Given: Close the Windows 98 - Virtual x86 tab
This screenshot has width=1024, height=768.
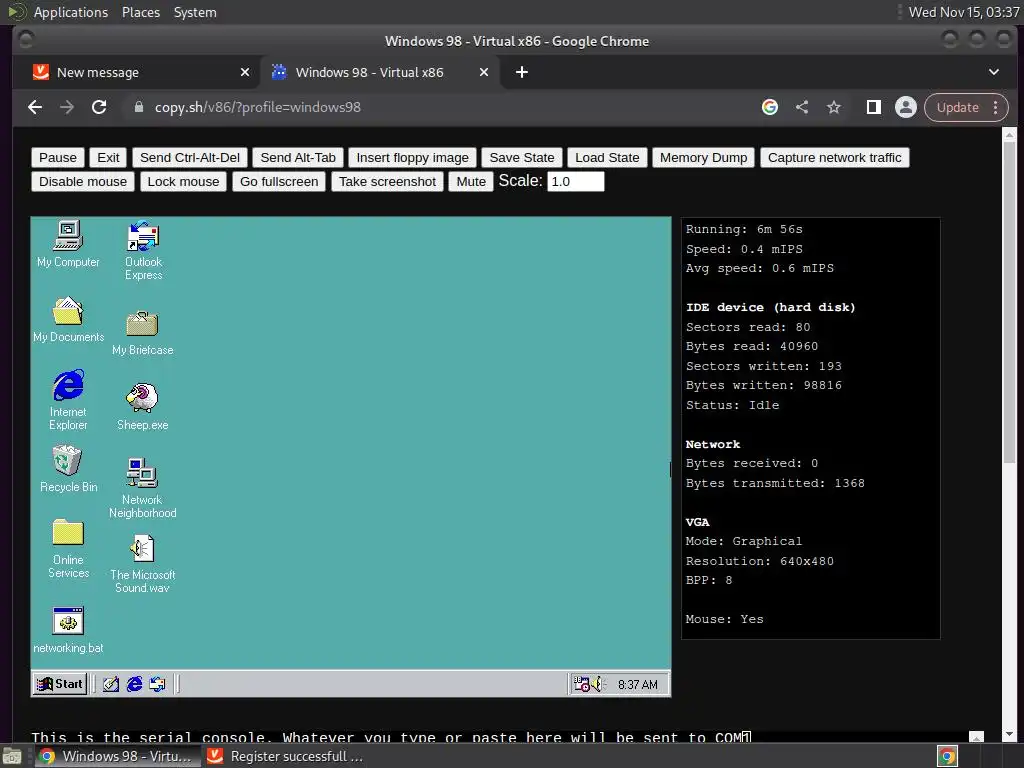Looking at the screenshot, I should click(484, 72).
